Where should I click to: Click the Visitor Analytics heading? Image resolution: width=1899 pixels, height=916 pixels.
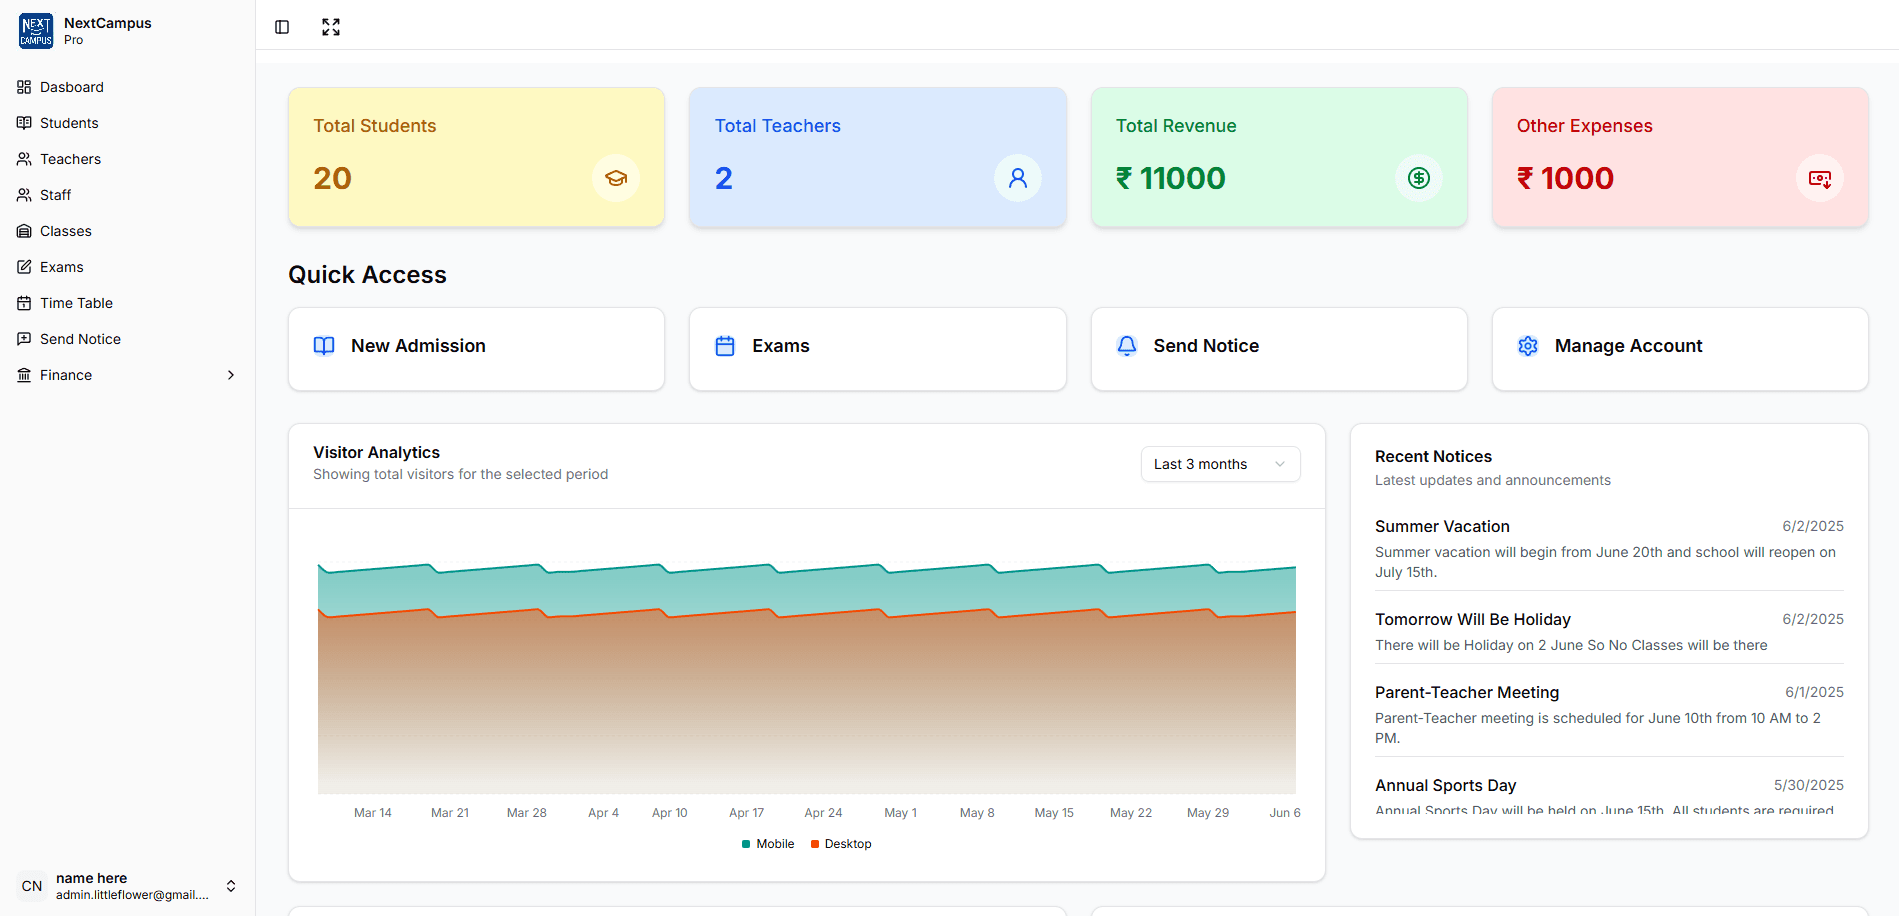(376, 452)
